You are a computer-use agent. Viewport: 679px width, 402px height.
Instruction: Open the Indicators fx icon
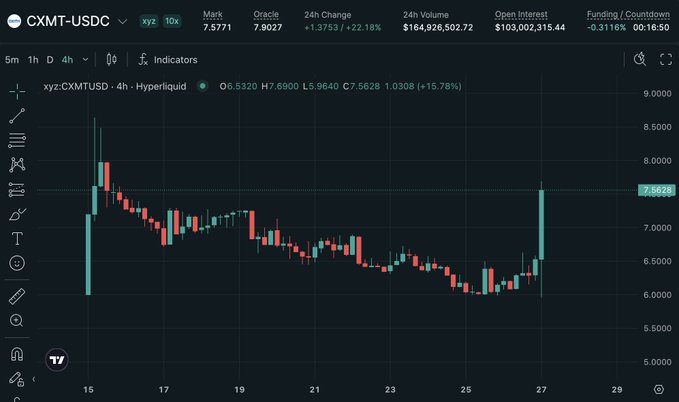click(143, 59)
